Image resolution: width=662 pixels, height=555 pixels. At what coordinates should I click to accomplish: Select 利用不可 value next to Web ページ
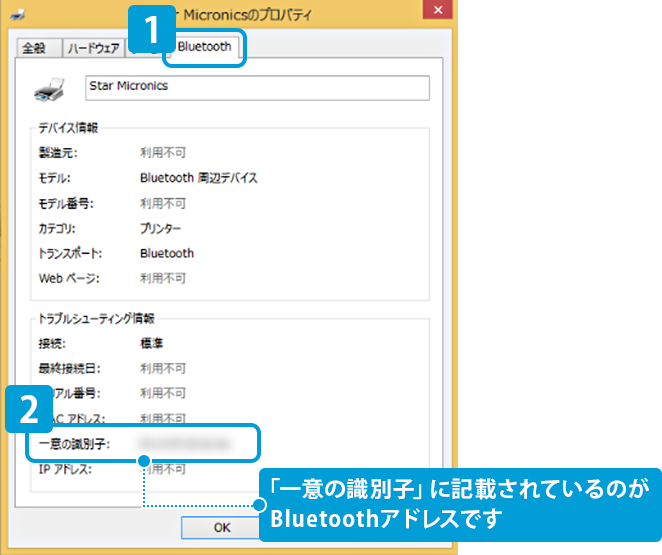[163, 279]
